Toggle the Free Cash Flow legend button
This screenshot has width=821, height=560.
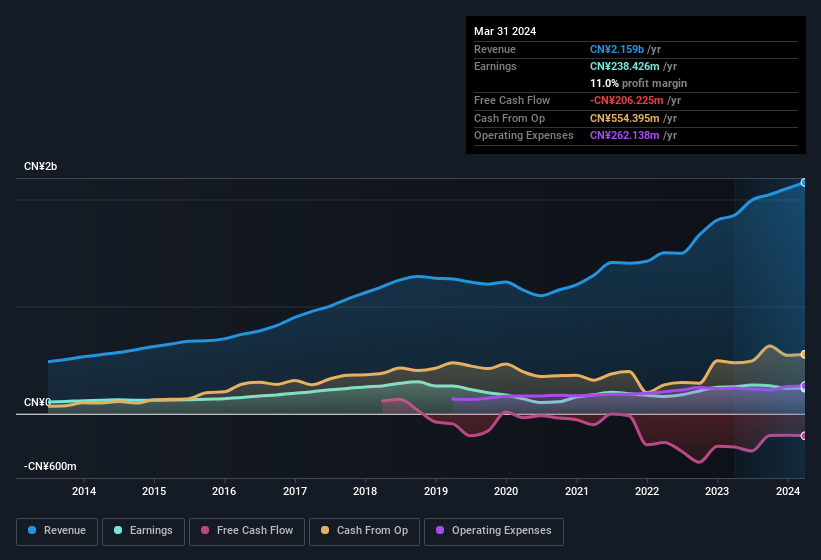click(x=247, y=531)
